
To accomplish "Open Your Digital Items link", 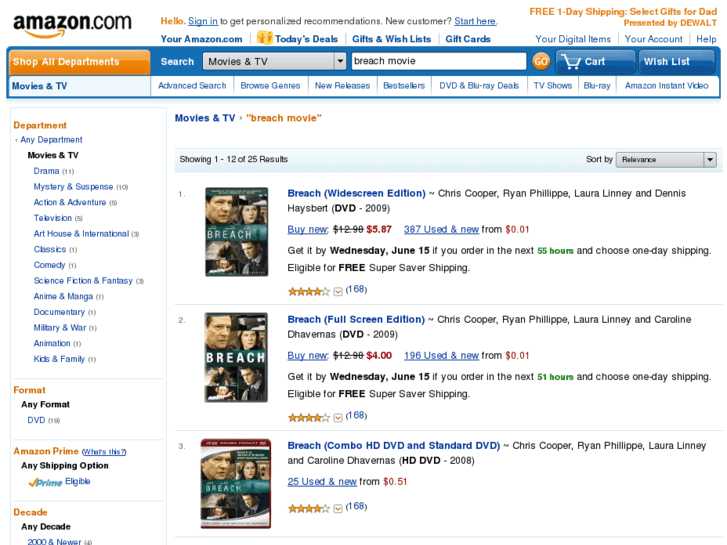I will click(x=573, y=39).
